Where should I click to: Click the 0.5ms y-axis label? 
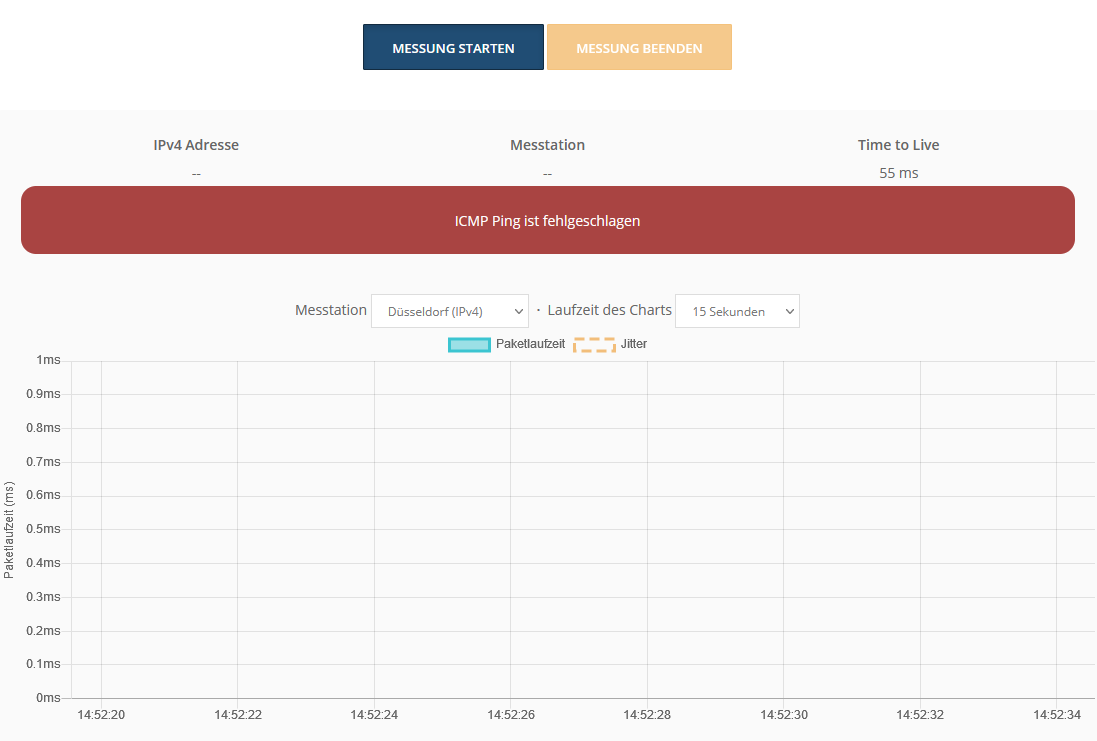click(43, 529)
